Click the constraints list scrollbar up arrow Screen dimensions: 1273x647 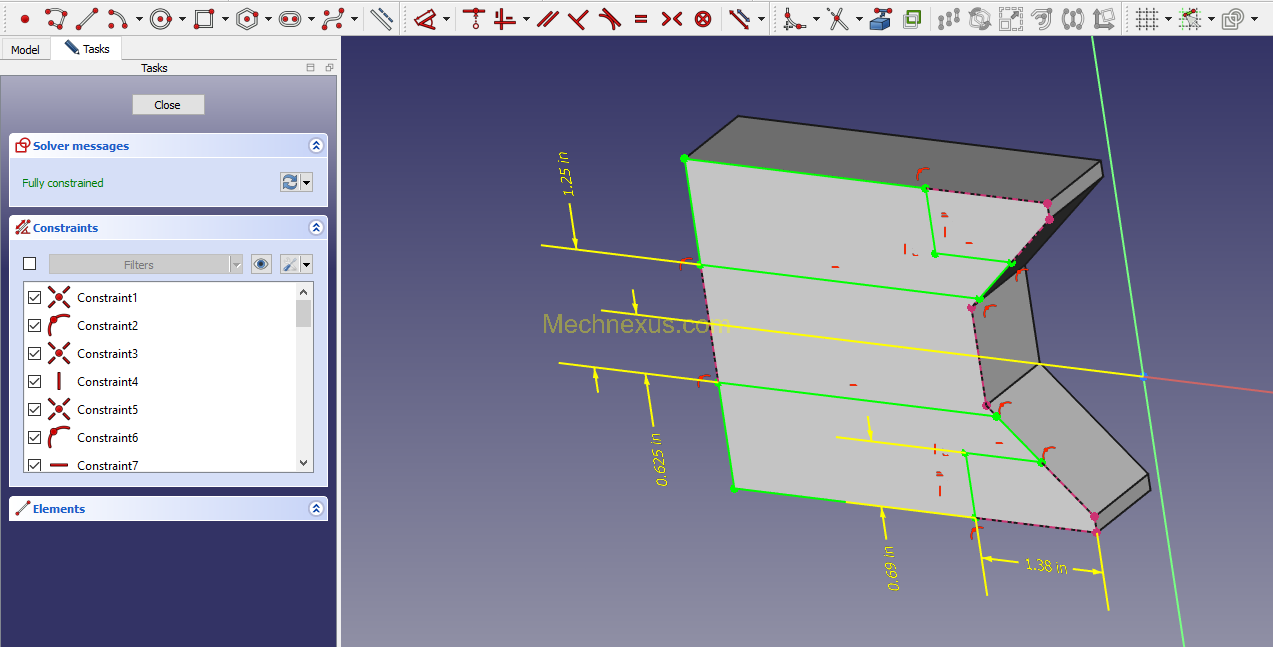pyautogui.click(x=304, y=291)
